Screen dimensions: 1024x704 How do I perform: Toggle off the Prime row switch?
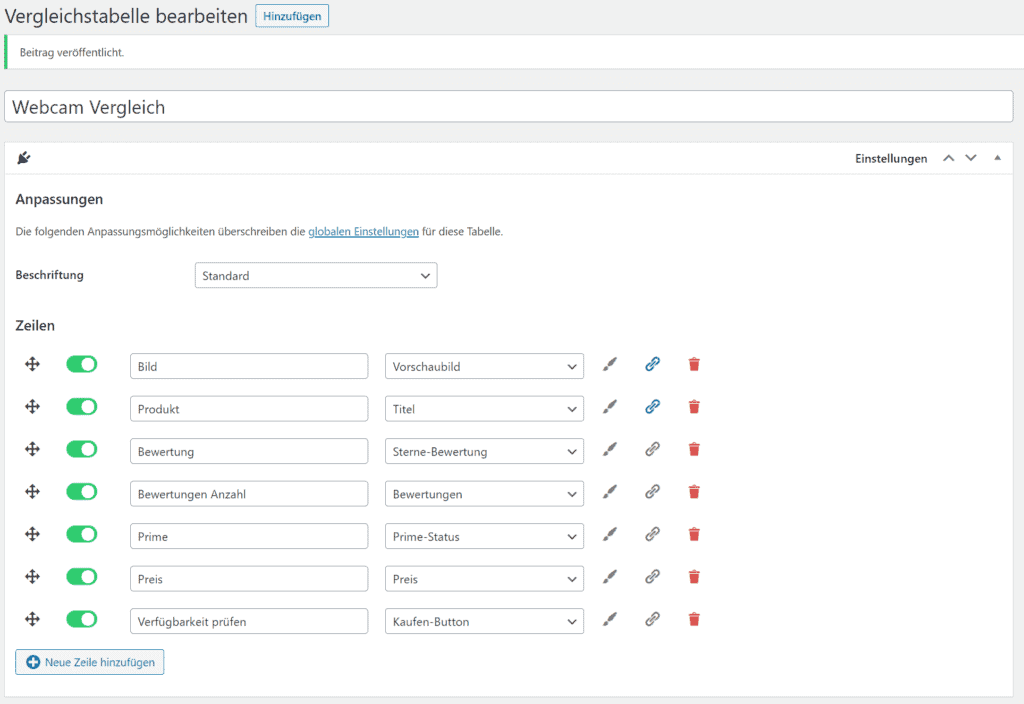[82, 534]
